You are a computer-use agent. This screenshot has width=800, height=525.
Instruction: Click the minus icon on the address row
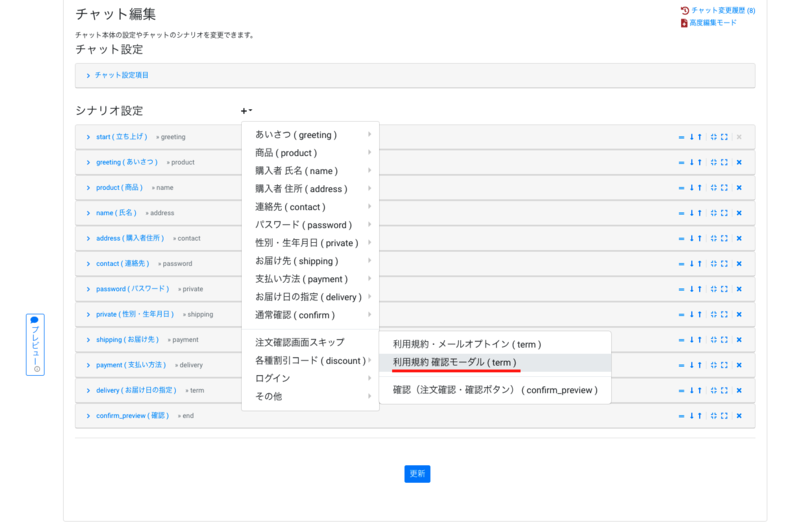[x=681, y=238]
